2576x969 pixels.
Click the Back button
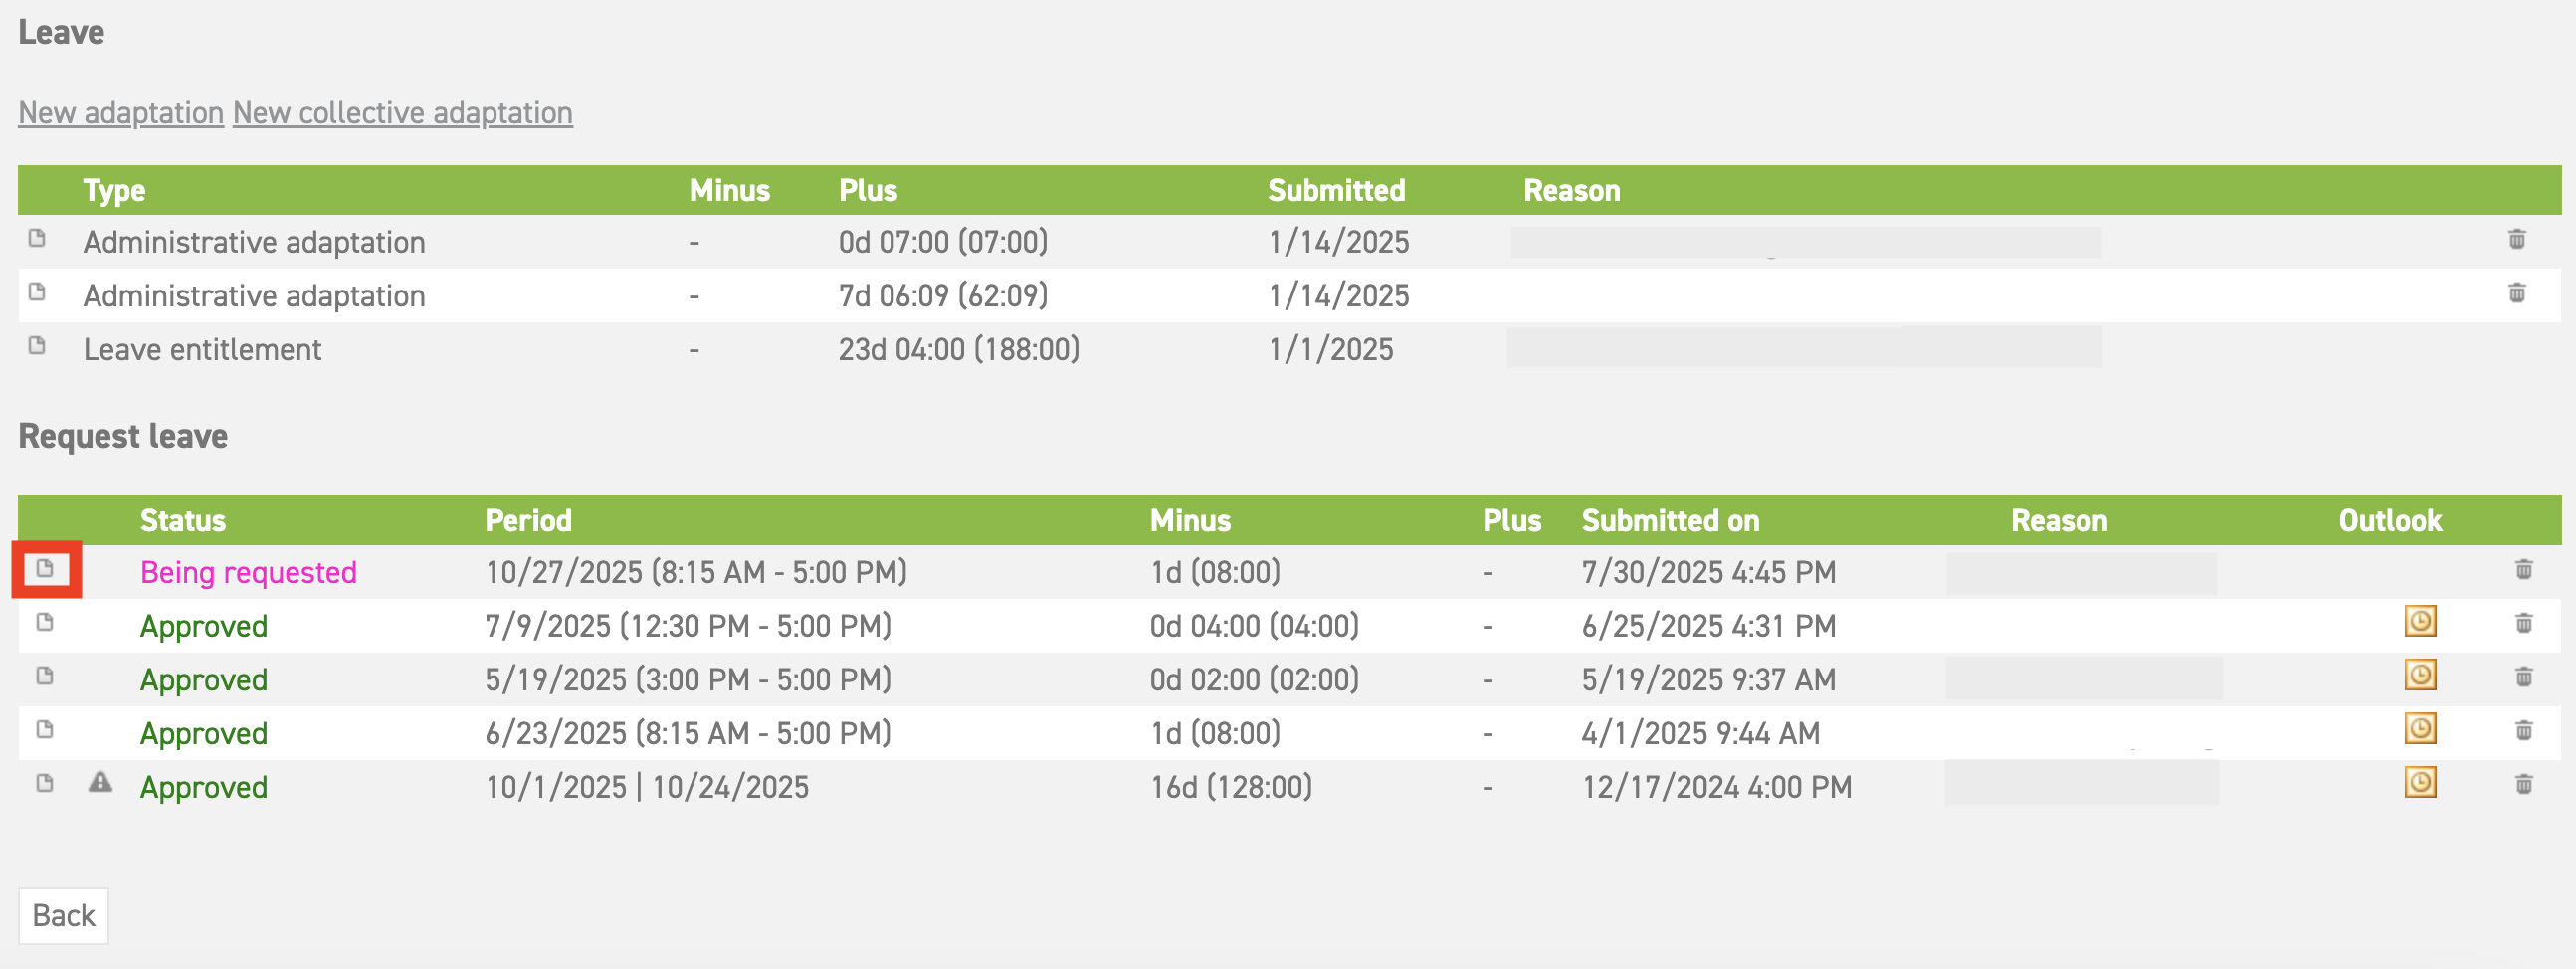64,916
